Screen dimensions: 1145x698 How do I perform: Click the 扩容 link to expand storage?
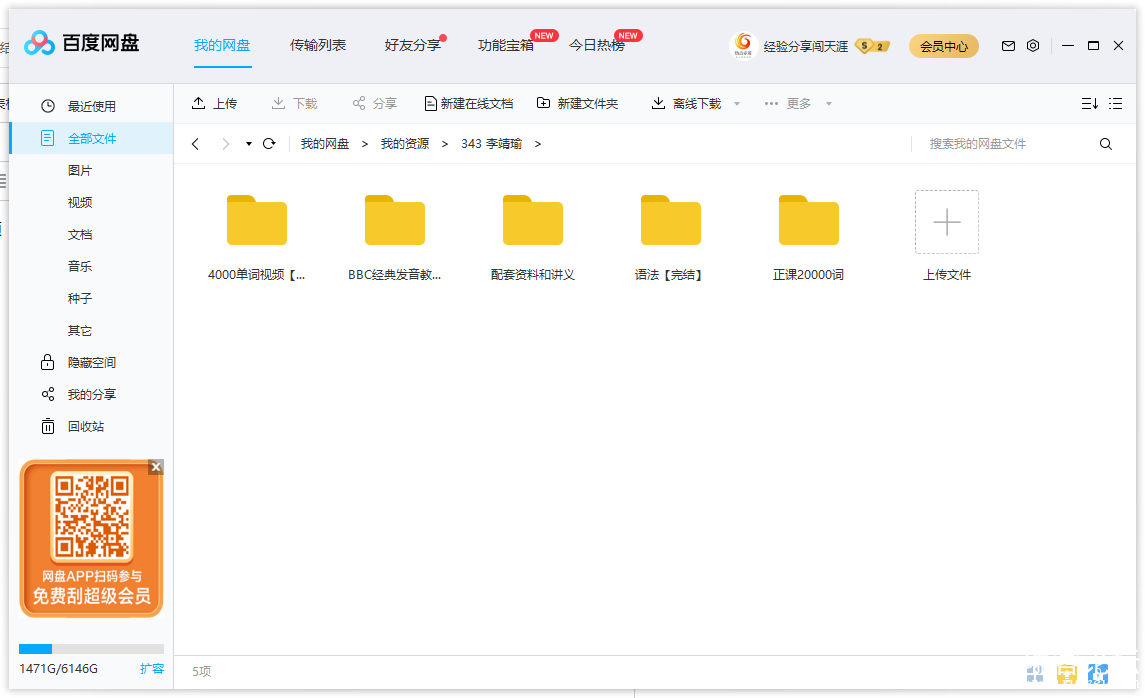151,668
